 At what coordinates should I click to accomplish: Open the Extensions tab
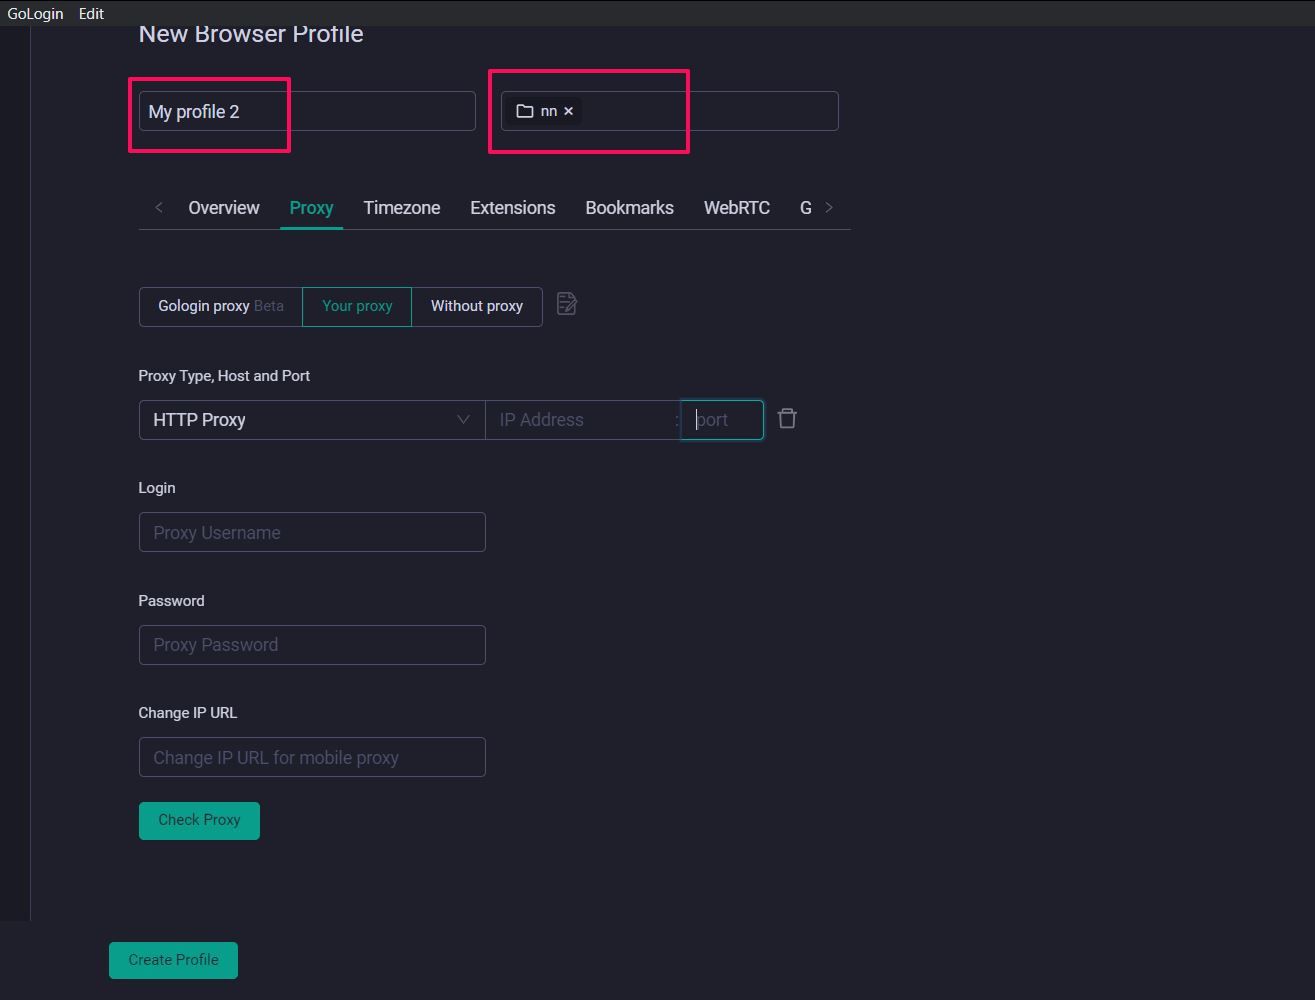[513, 208]
